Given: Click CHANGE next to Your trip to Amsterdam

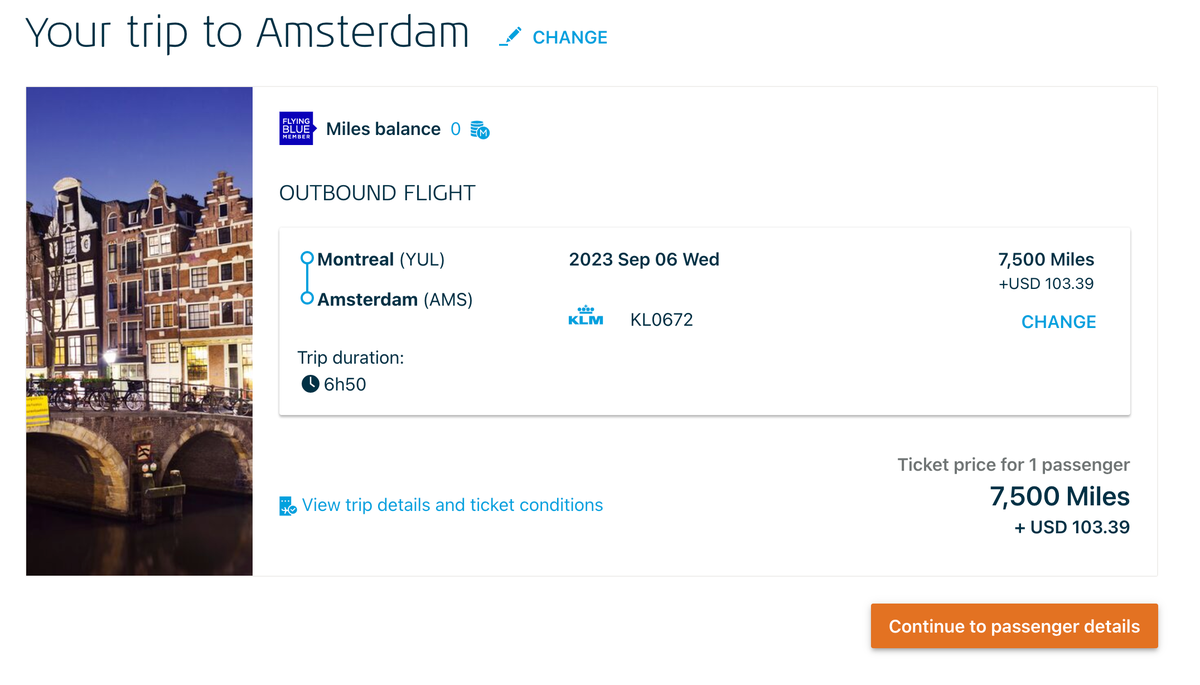Looking at the screenshot, I should click(569, 37).
